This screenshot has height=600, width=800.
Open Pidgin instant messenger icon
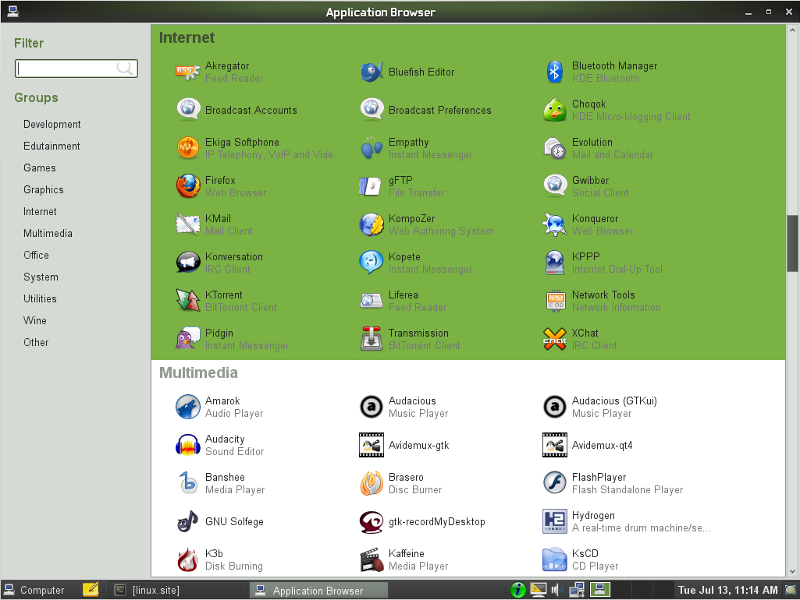(188, 339)
